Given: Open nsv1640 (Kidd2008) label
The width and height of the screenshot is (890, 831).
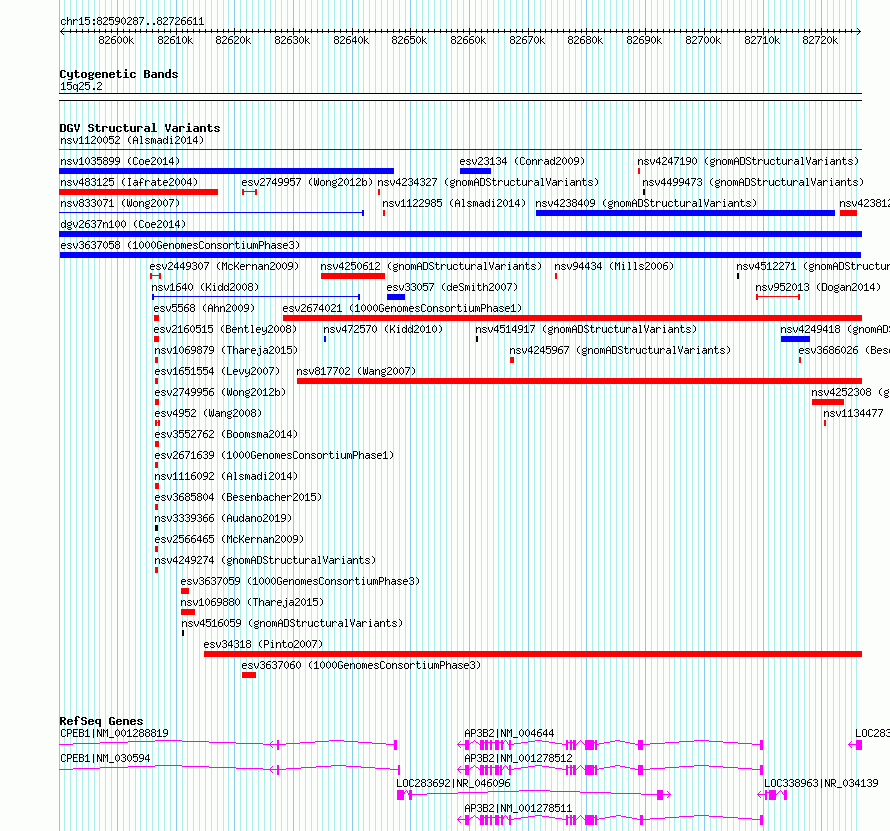Looking at the screenshot, I should coord(205,287).
